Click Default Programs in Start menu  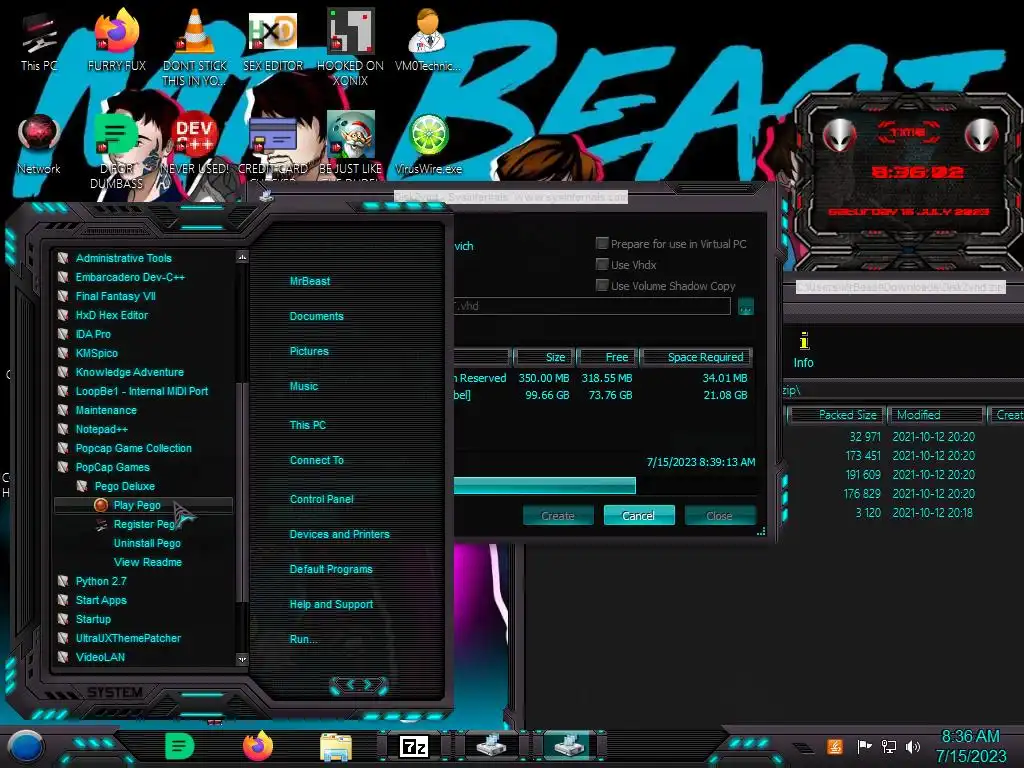tap(331, 569)
